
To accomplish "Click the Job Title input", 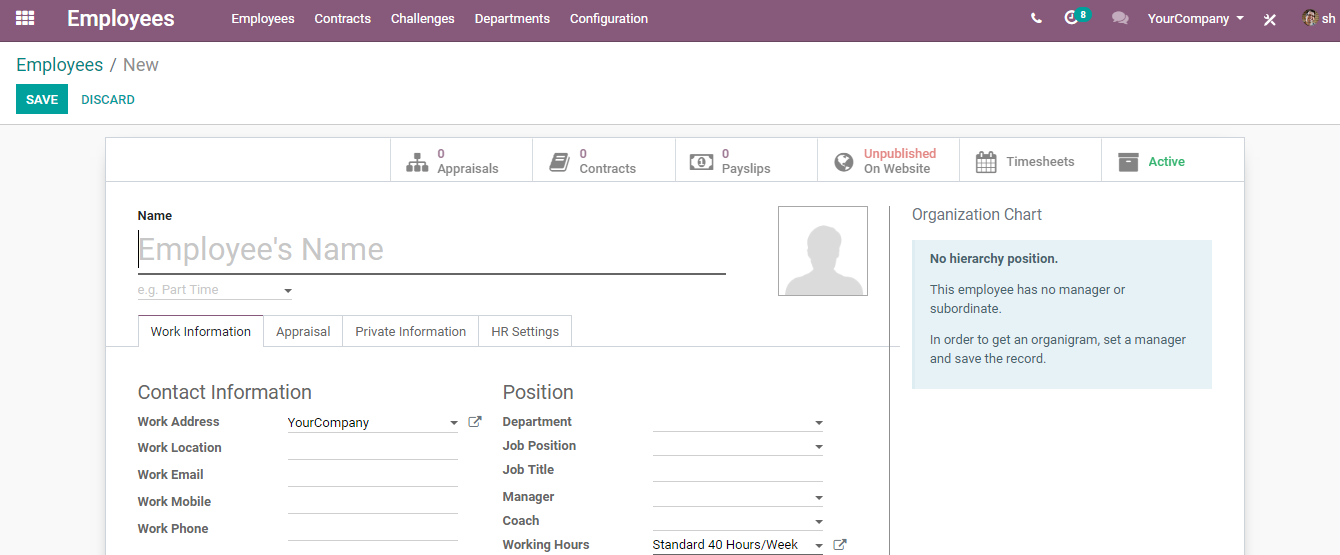I will [x=738, y=470].
